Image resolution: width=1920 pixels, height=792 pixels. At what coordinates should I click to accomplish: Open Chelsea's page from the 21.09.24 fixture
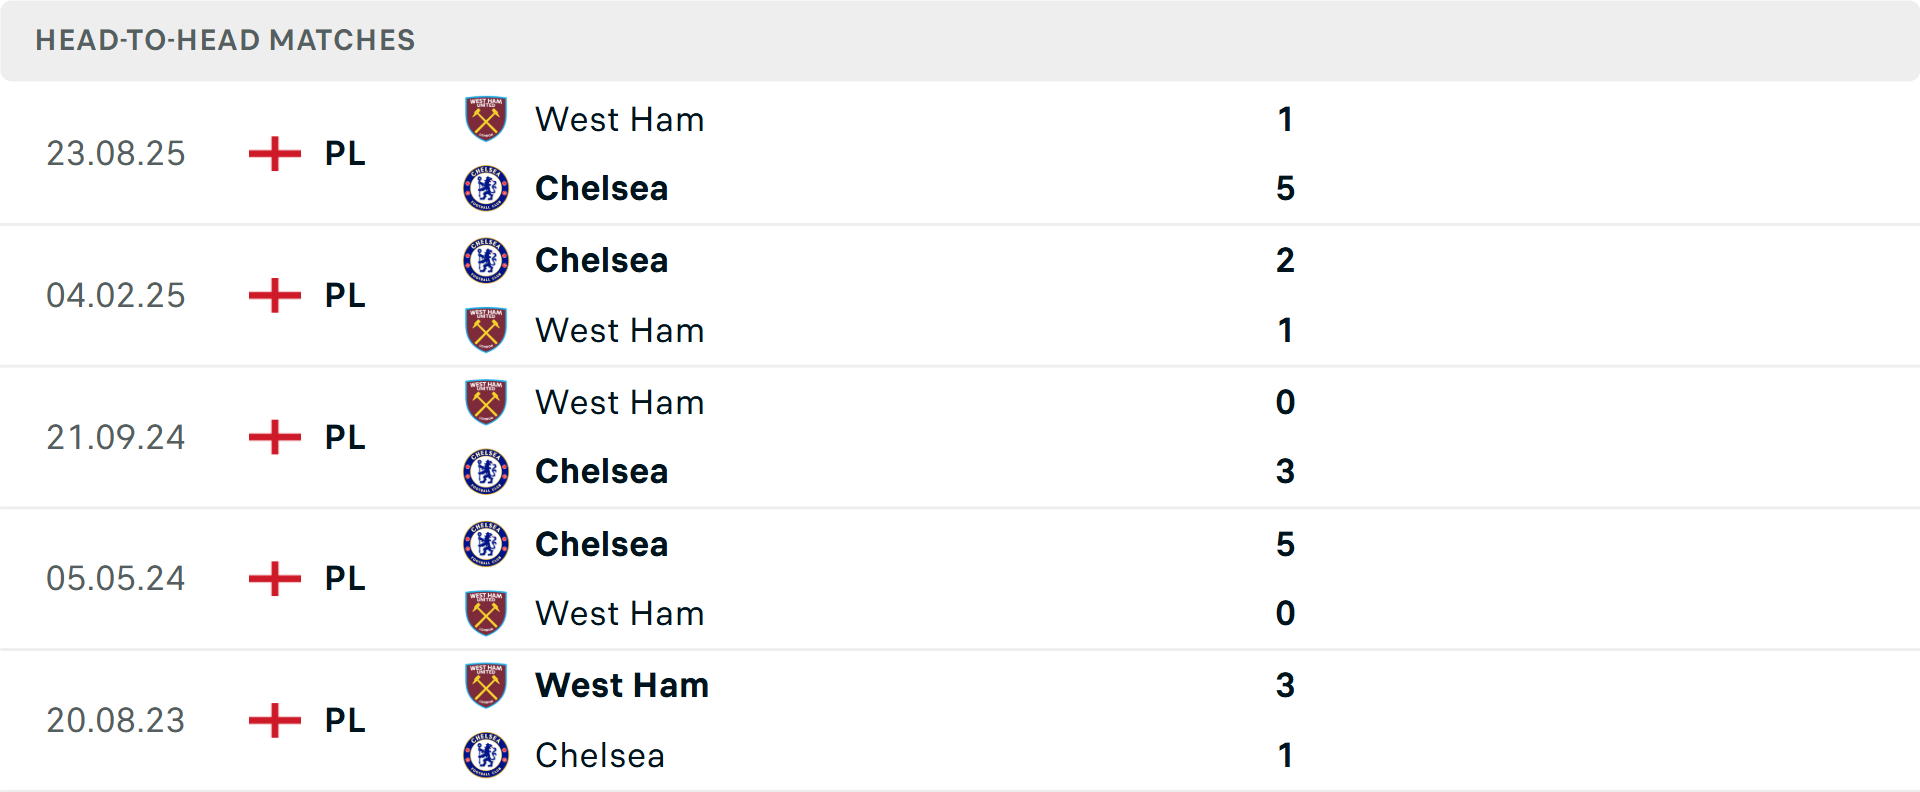[601, 471]
